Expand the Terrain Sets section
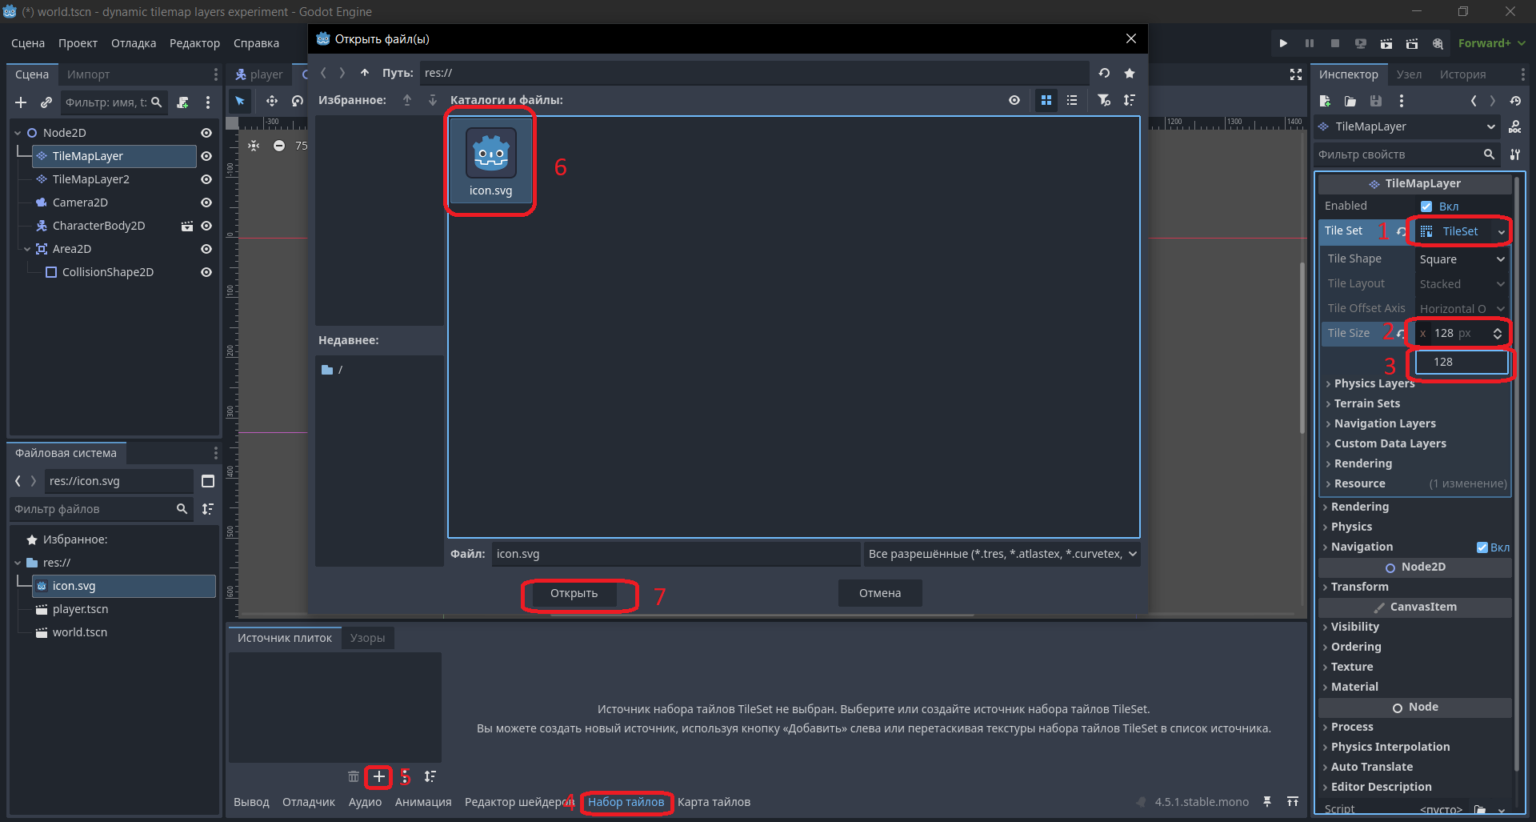The image size is (1536, 822). pos(1366,403)
